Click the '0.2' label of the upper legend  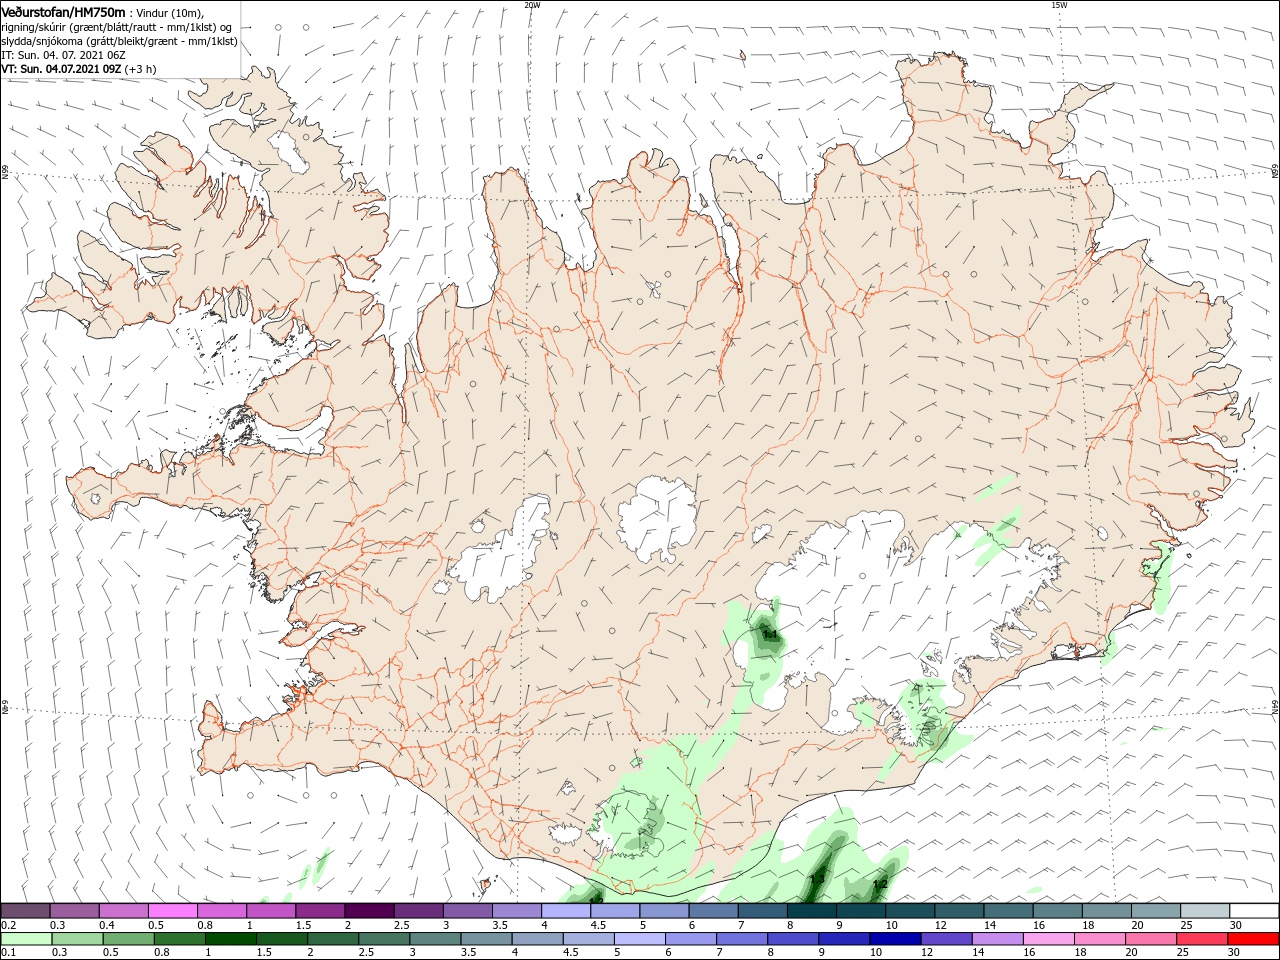pyautogui.click(x=8, y=925)
